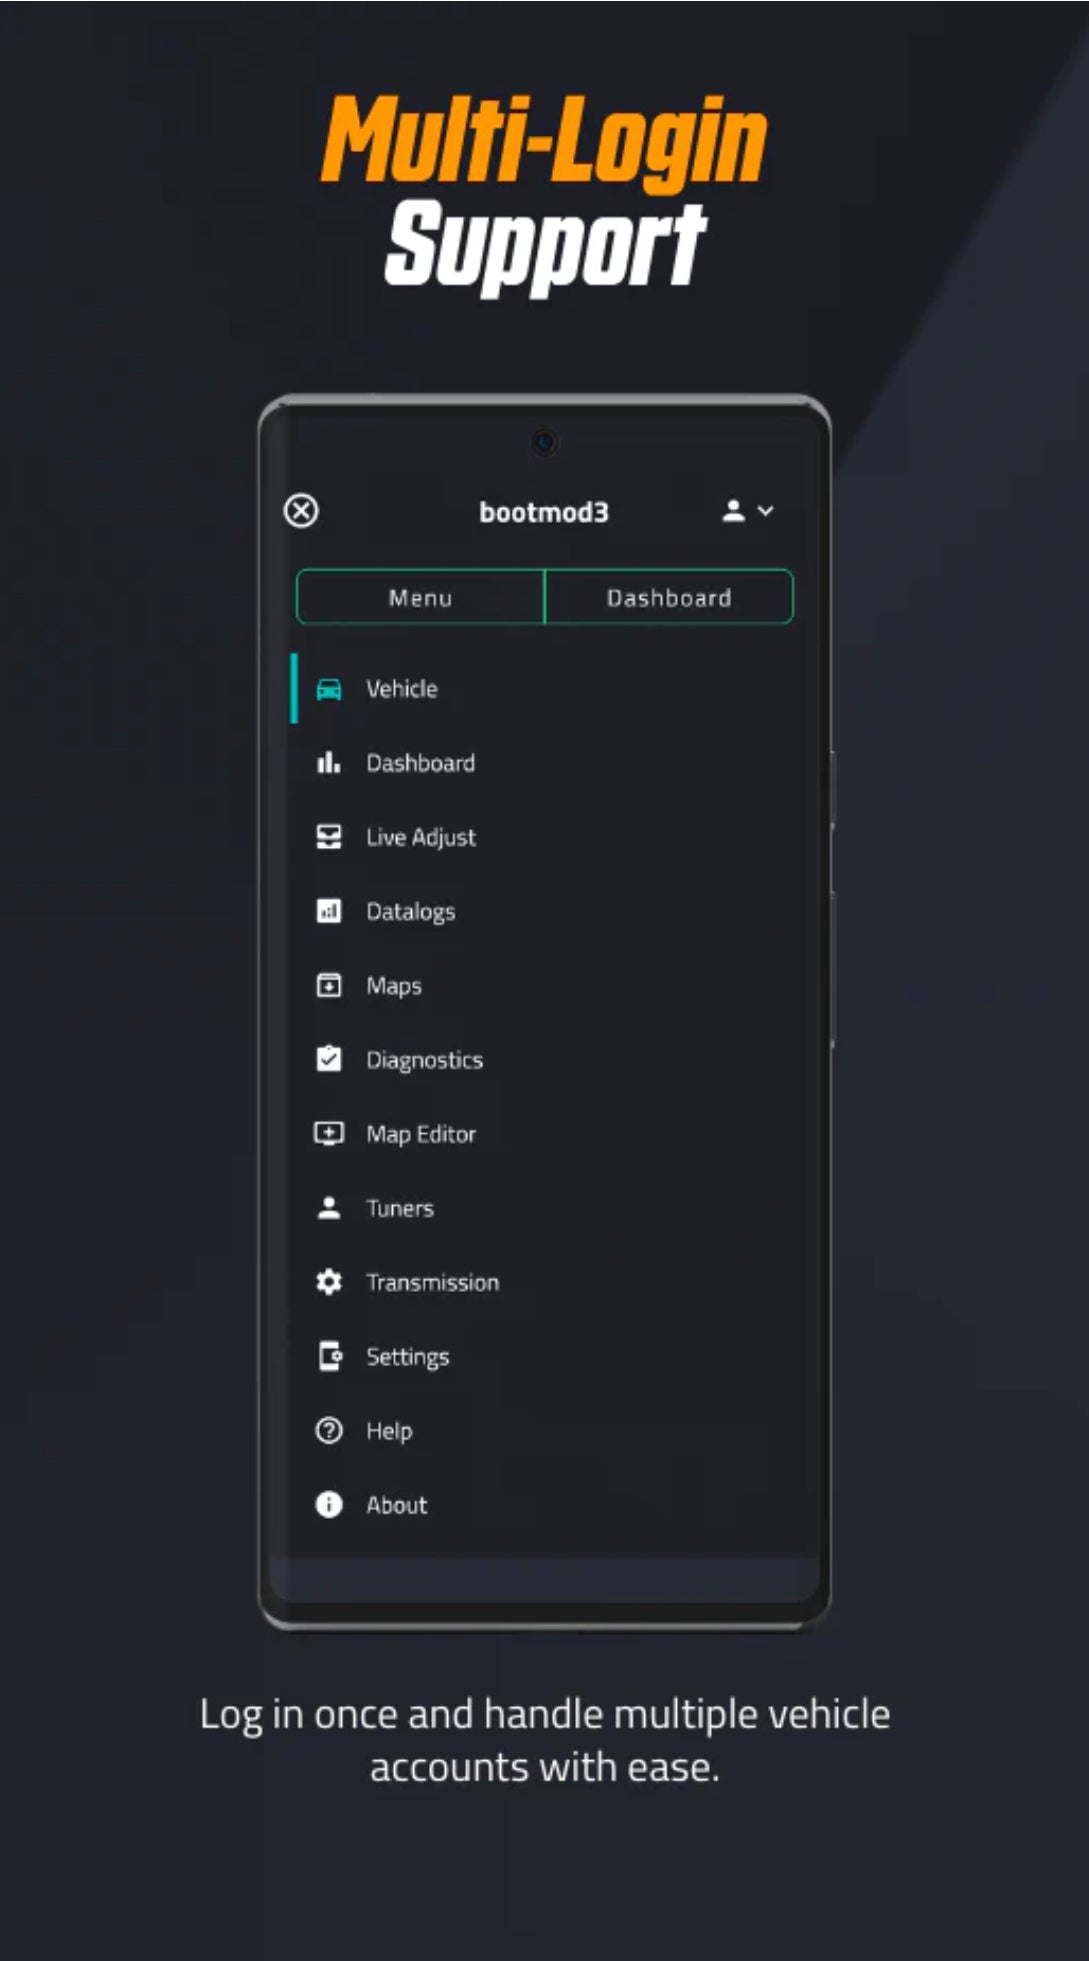Open the Settings menu entry

407,1356
